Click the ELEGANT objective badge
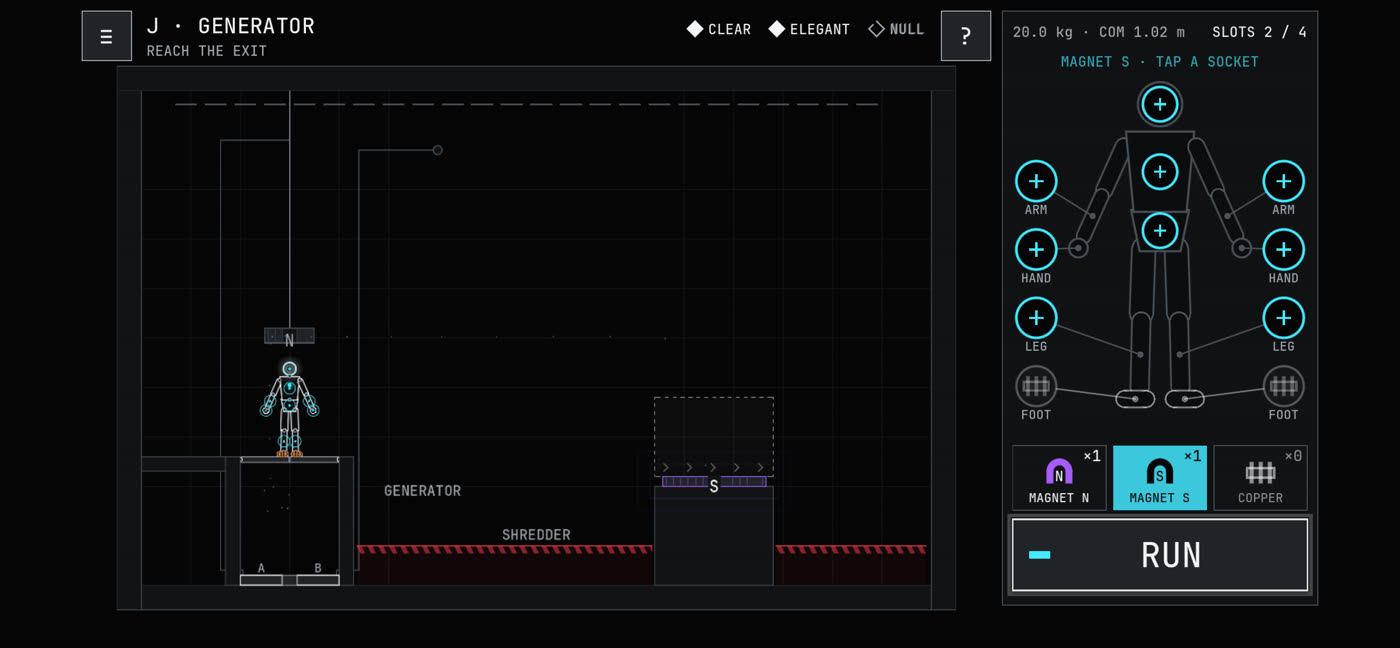 click(x=809, y=30)
